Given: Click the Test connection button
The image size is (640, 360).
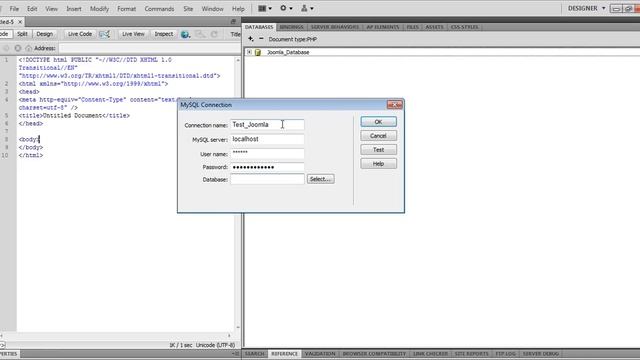Looking at the screenshot, I should [x=378, y=150].
